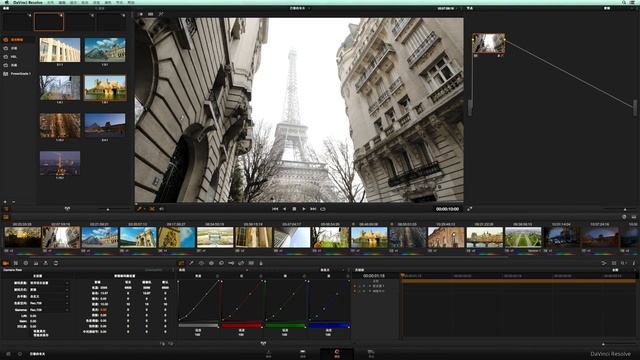The image size is (640, 360).
Task: Click the keyframe timecode 00:00:01:18
Action: 374,276
